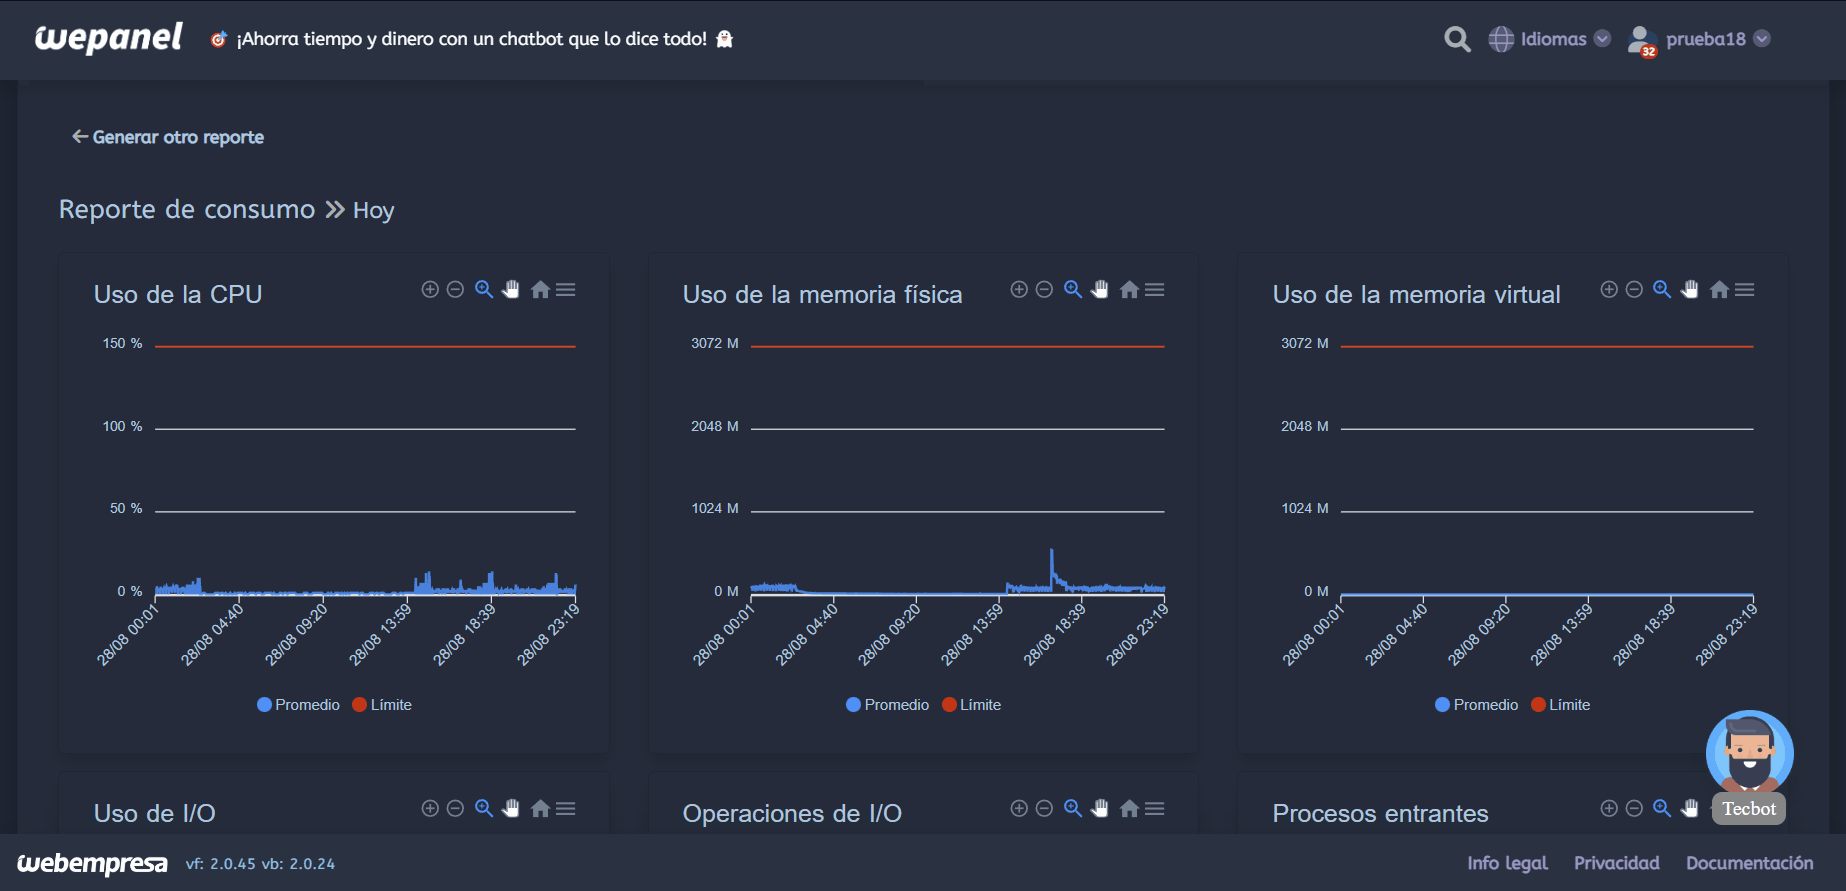The width and height of the screenshot is (1846, 891).
Task: Expand the Idiomas language dropdown
Action: [1550, 39]
